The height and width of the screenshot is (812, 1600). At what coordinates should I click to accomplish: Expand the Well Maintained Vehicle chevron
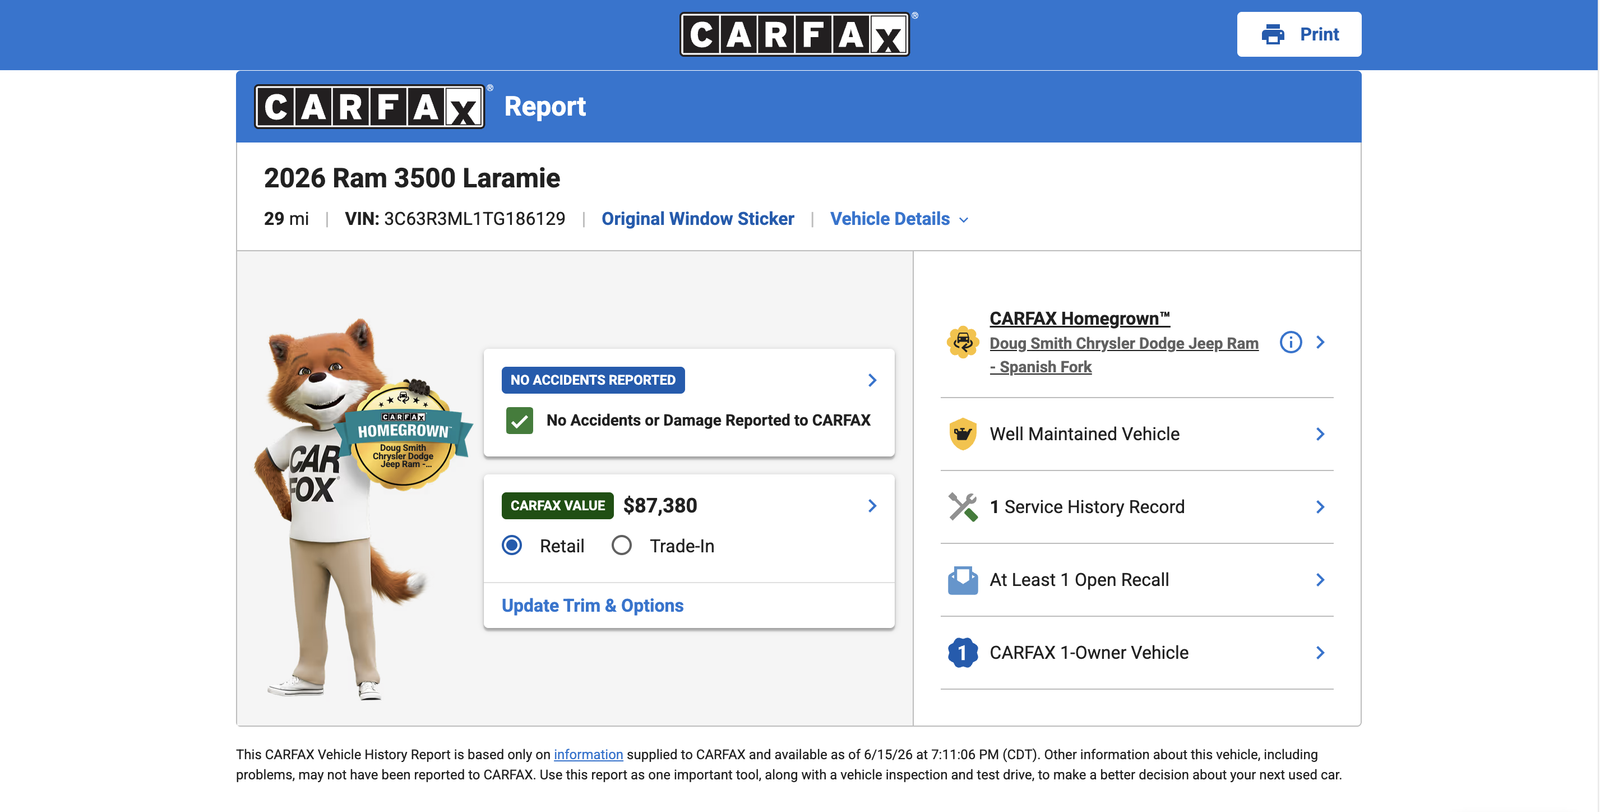[x=1320, y=434]
